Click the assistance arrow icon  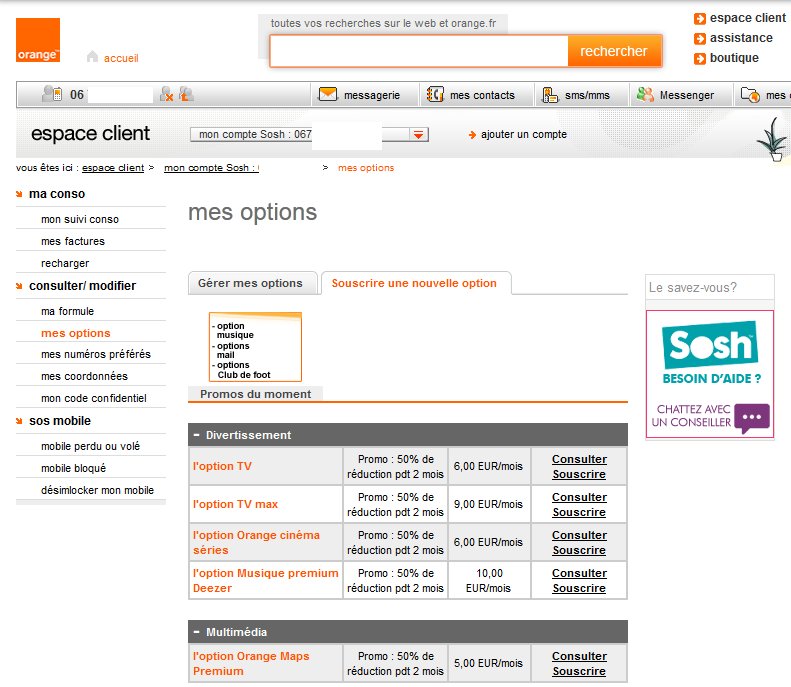click(x=700, y=38)
